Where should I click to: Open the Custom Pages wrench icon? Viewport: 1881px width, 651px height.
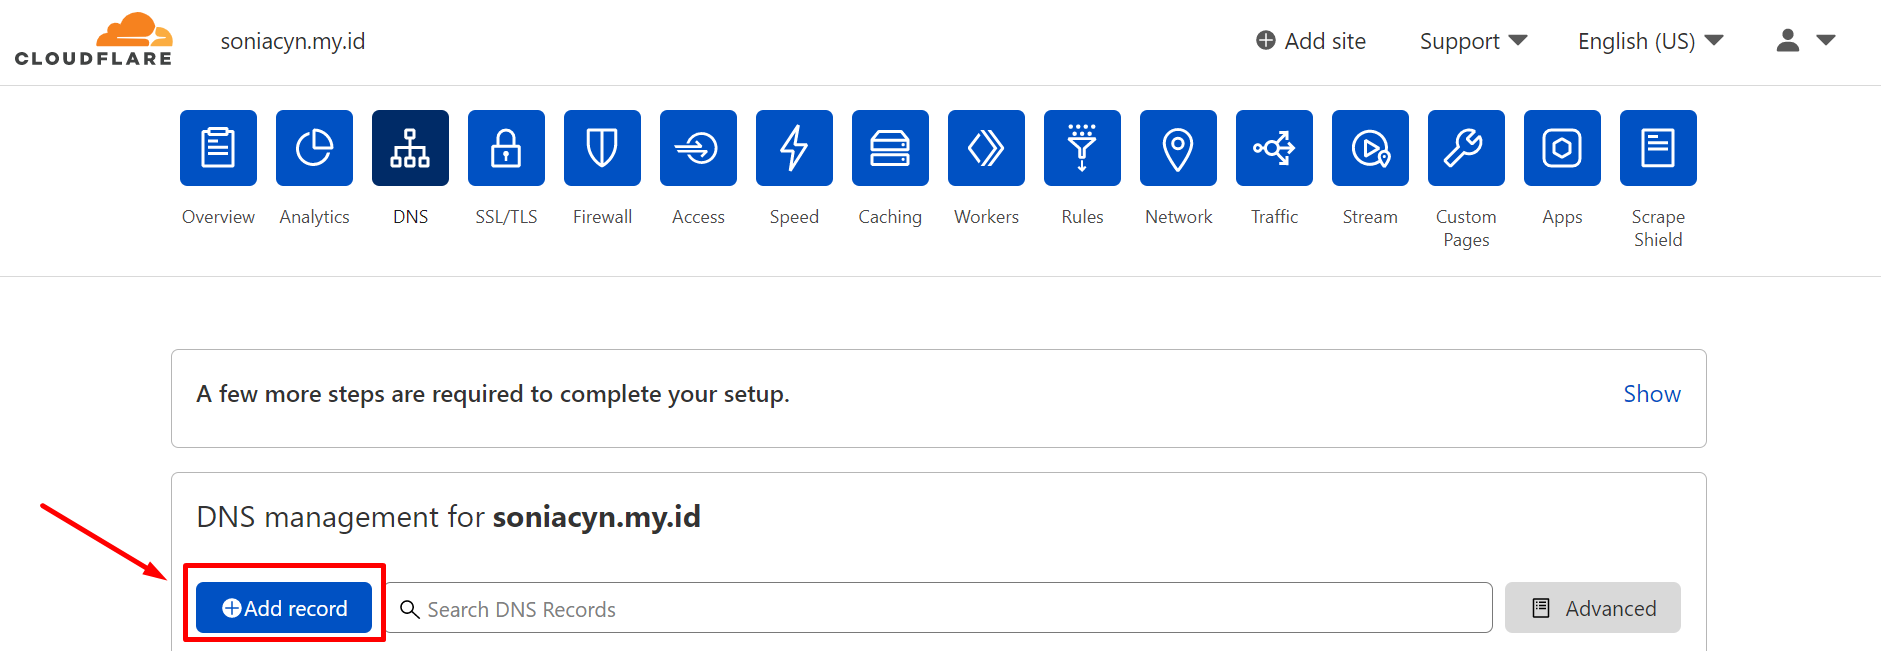tap(1466, 148)
